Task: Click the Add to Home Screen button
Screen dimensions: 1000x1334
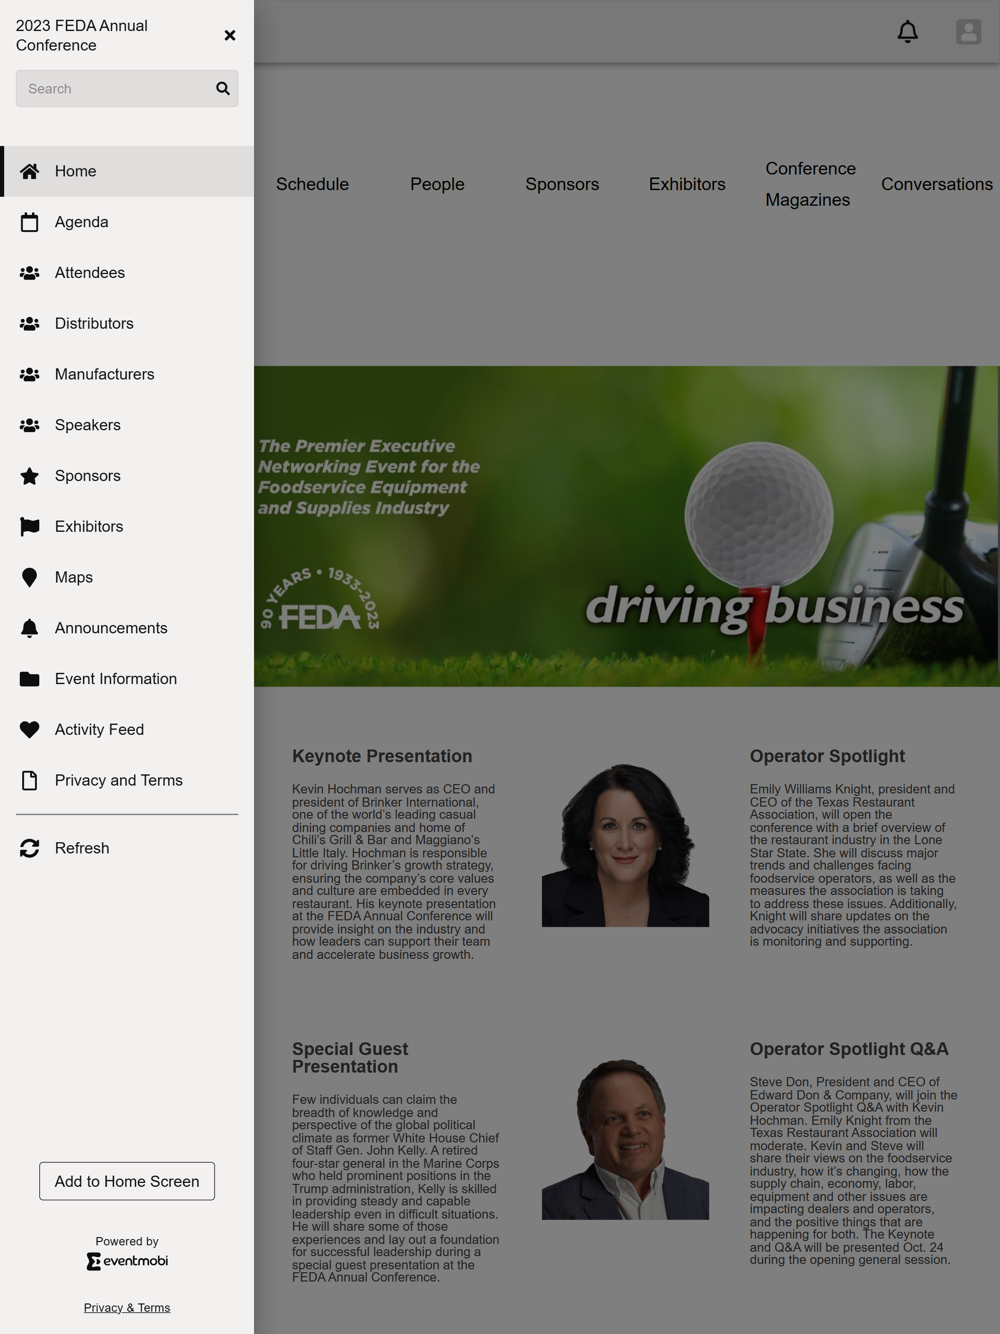Action: pyautogui.click(x=127, y=1181)
